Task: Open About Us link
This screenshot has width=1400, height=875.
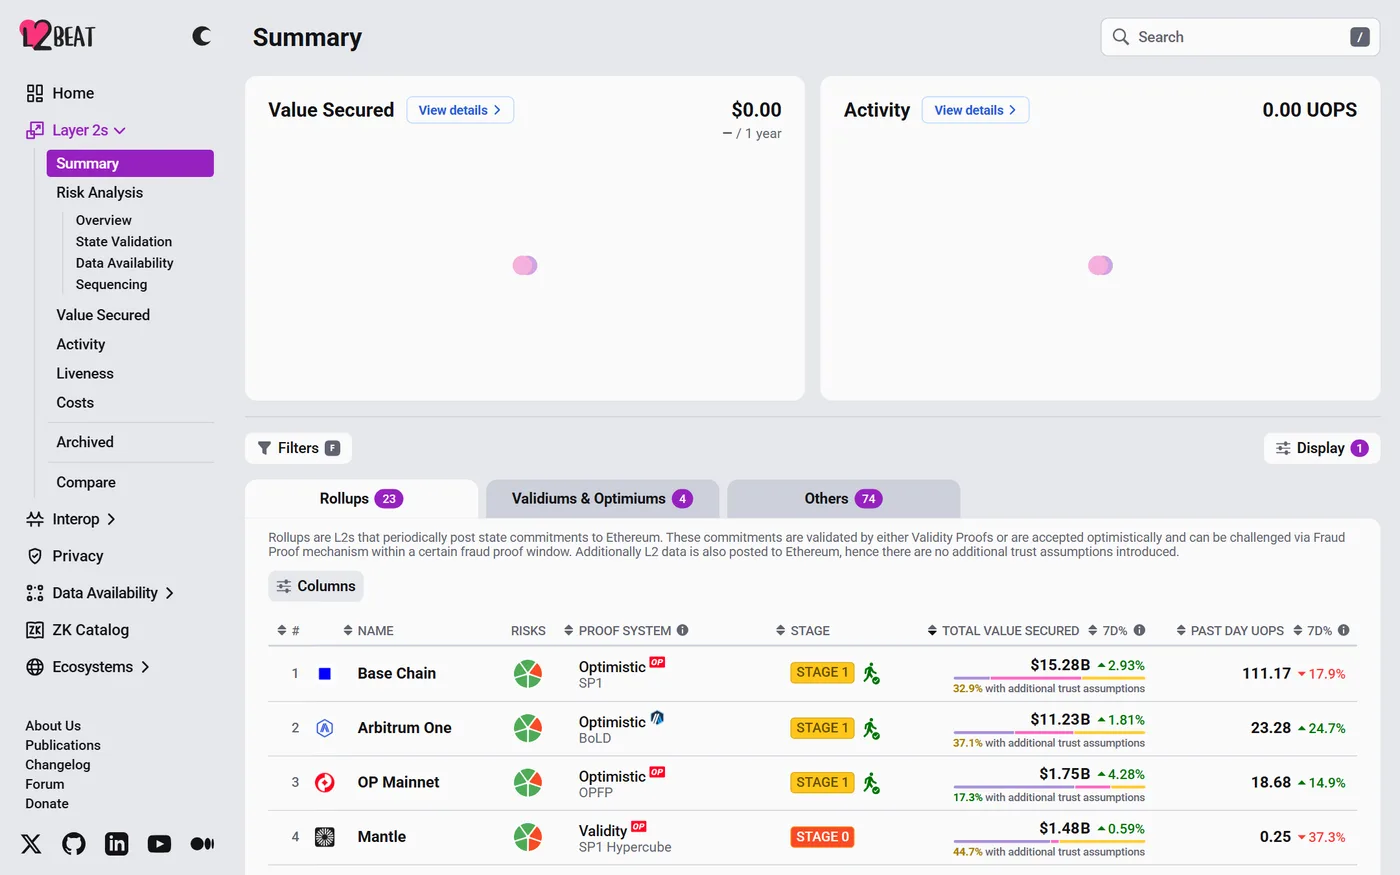Action: (53, 726)
